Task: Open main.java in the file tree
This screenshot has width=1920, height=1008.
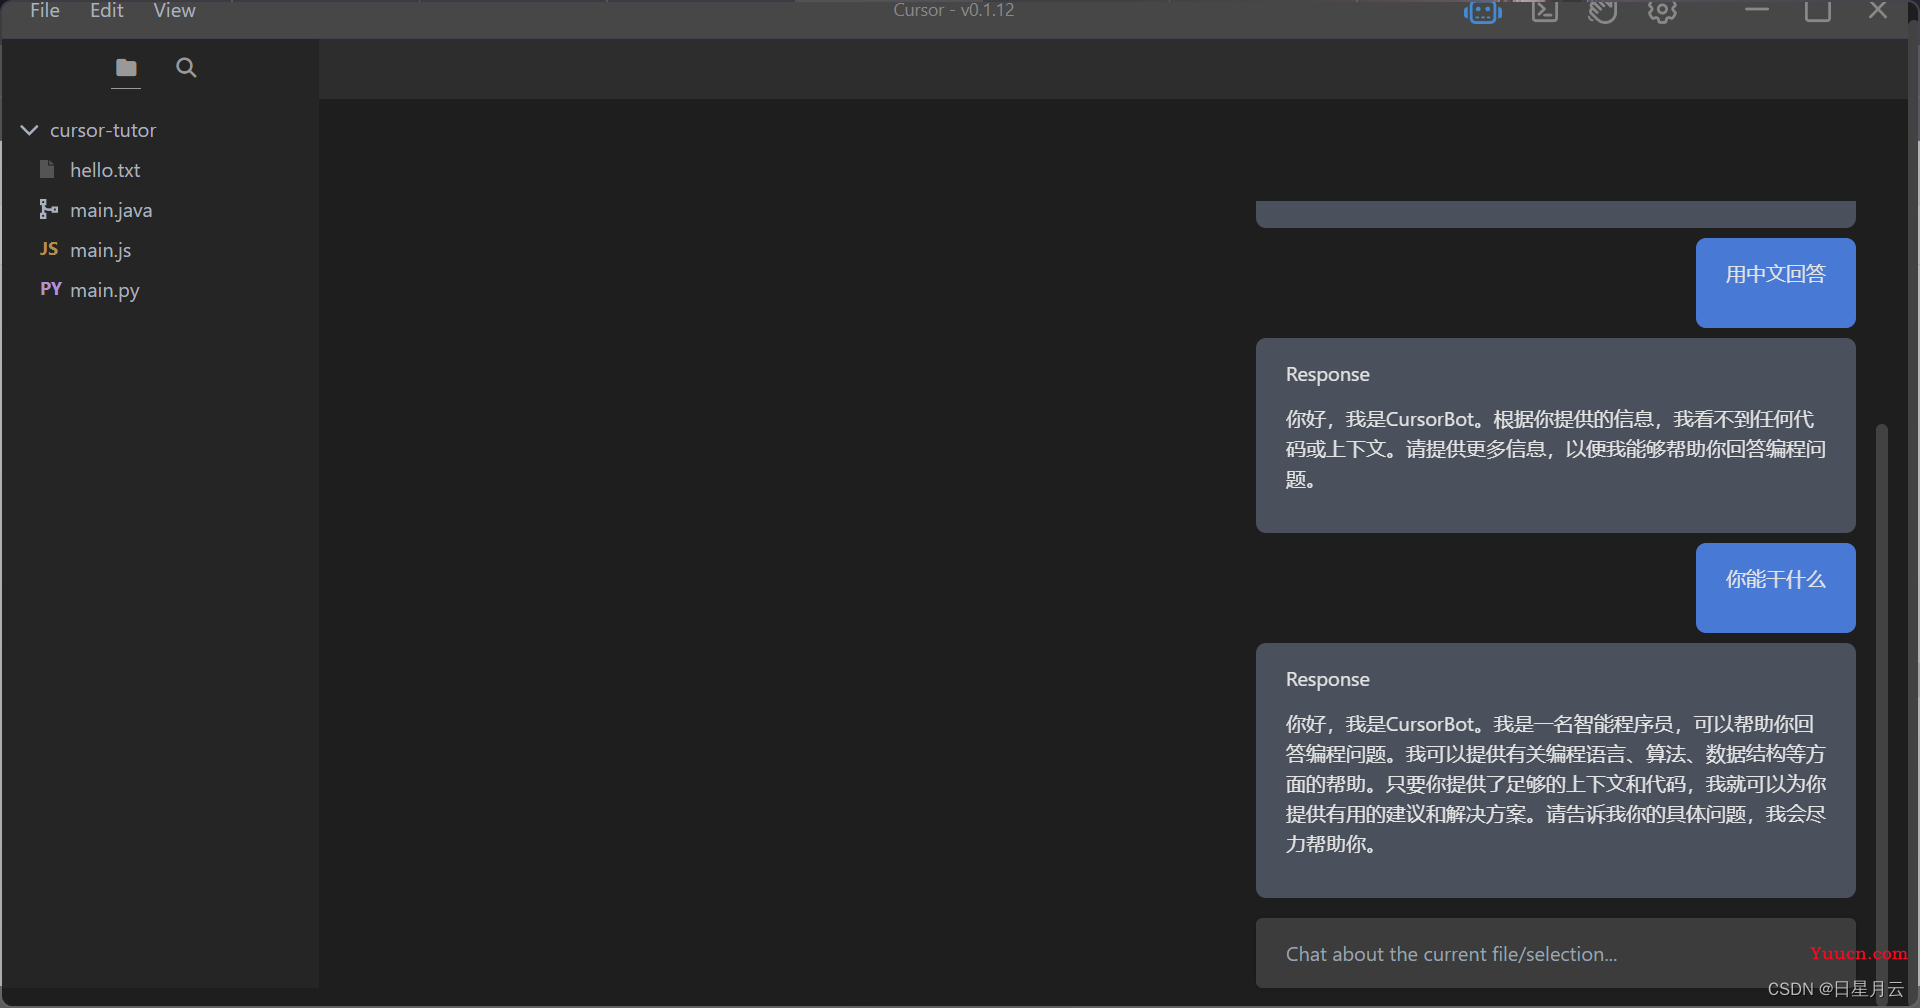Action: pyautogui.click(x=111, y=210)
